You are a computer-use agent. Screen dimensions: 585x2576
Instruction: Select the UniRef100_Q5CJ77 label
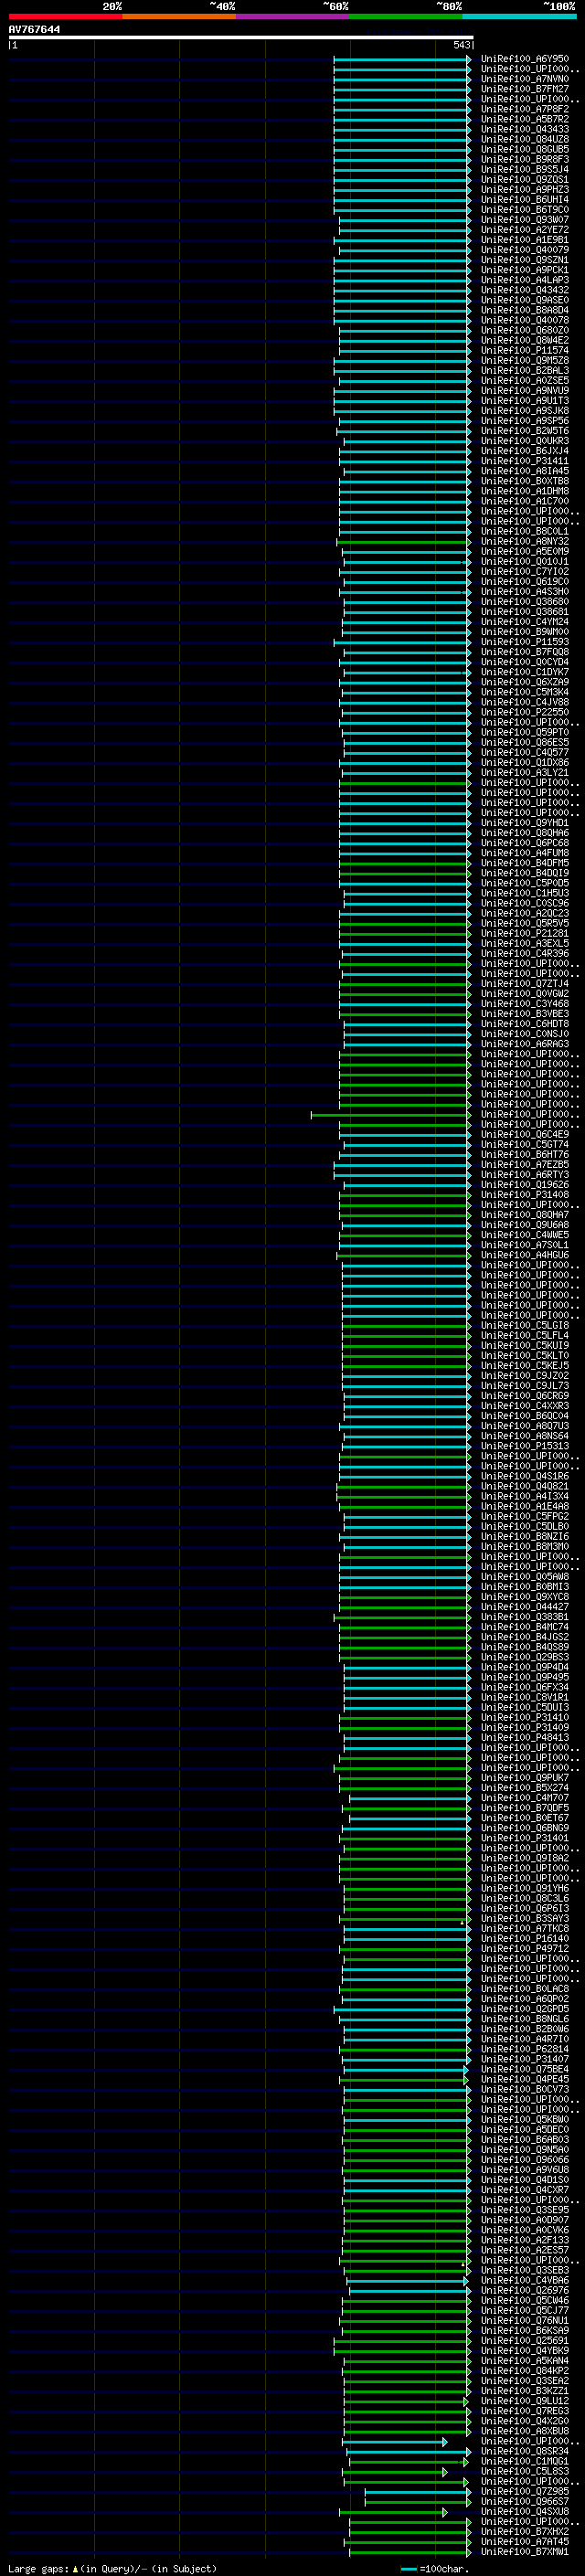pos(524,2310)
